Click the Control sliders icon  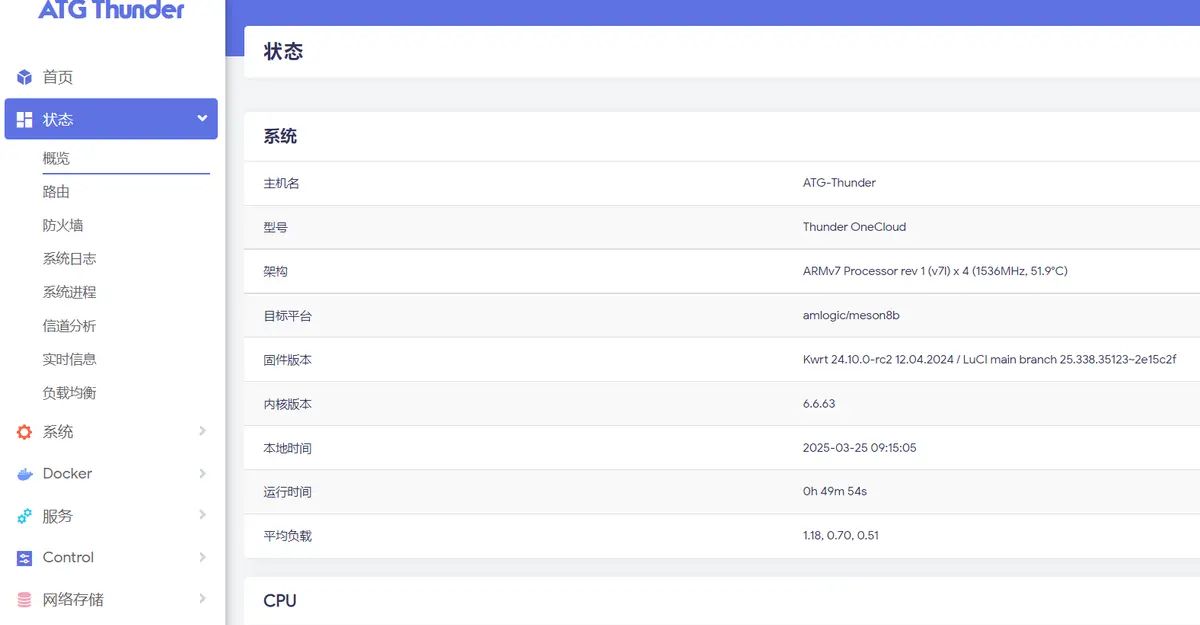(25, 558)
